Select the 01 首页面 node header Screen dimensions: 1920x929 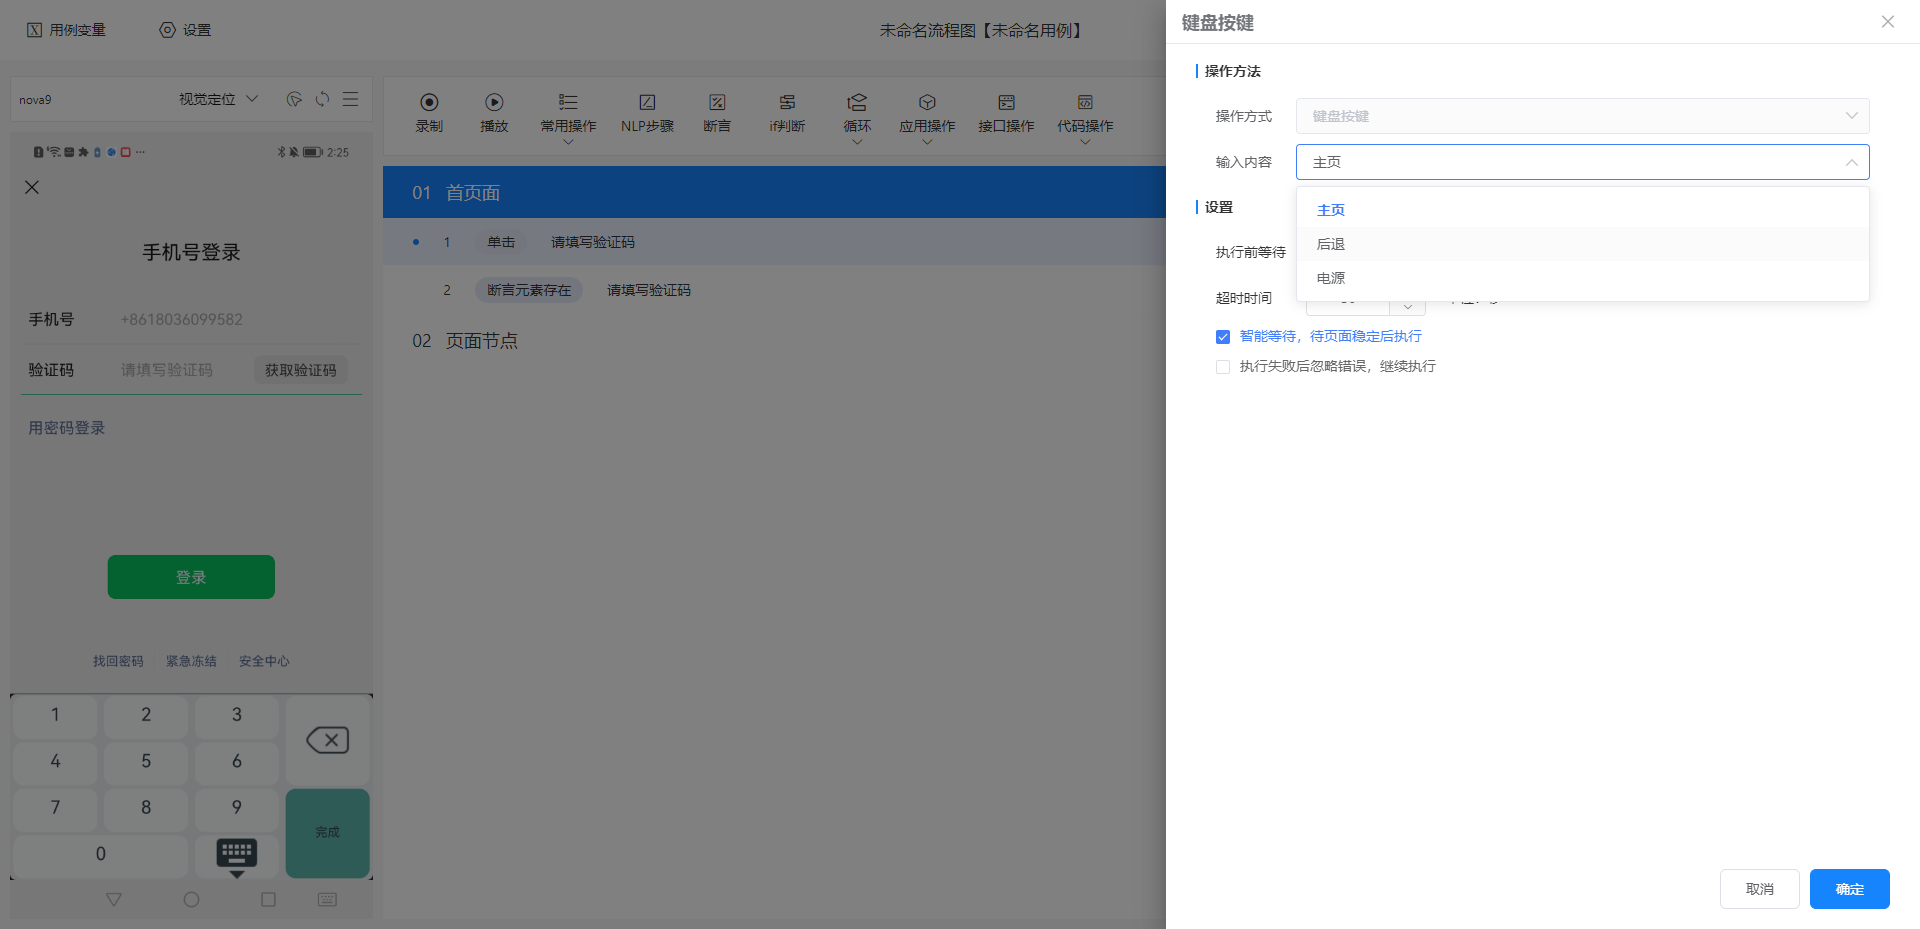774,192
